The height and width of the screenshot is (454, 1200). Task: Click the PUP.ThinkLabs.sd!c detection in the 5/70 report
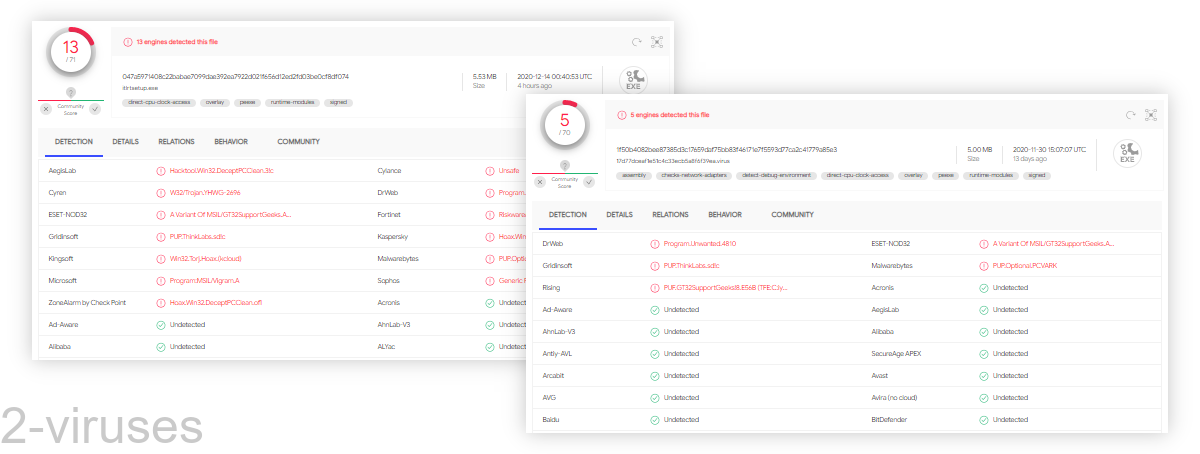(690, 265)
